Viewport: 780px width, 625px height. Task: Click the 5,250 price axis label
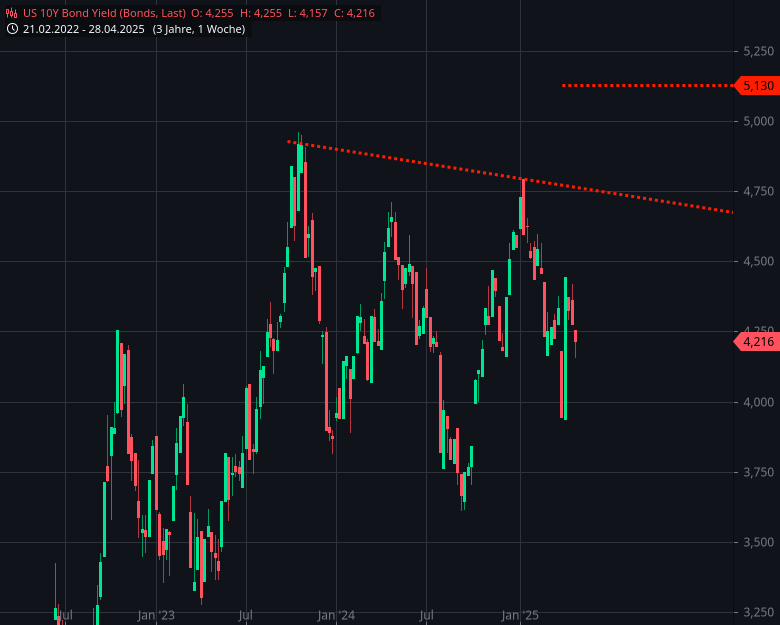tap(759, 51)
